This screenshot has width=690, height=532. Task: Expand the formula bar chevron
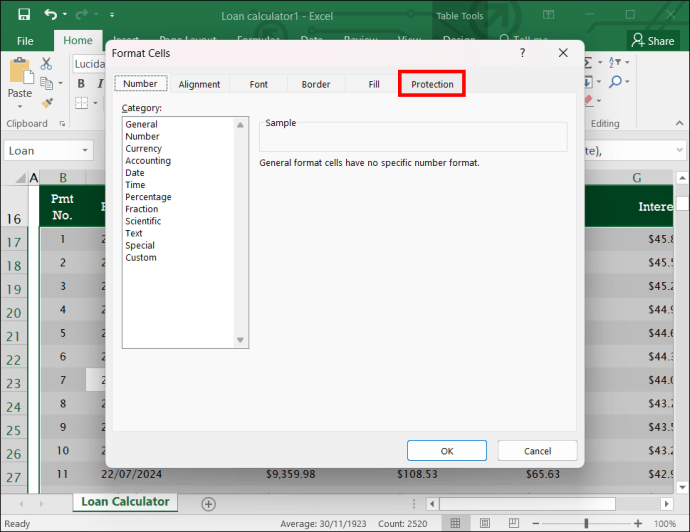(679, 150)
